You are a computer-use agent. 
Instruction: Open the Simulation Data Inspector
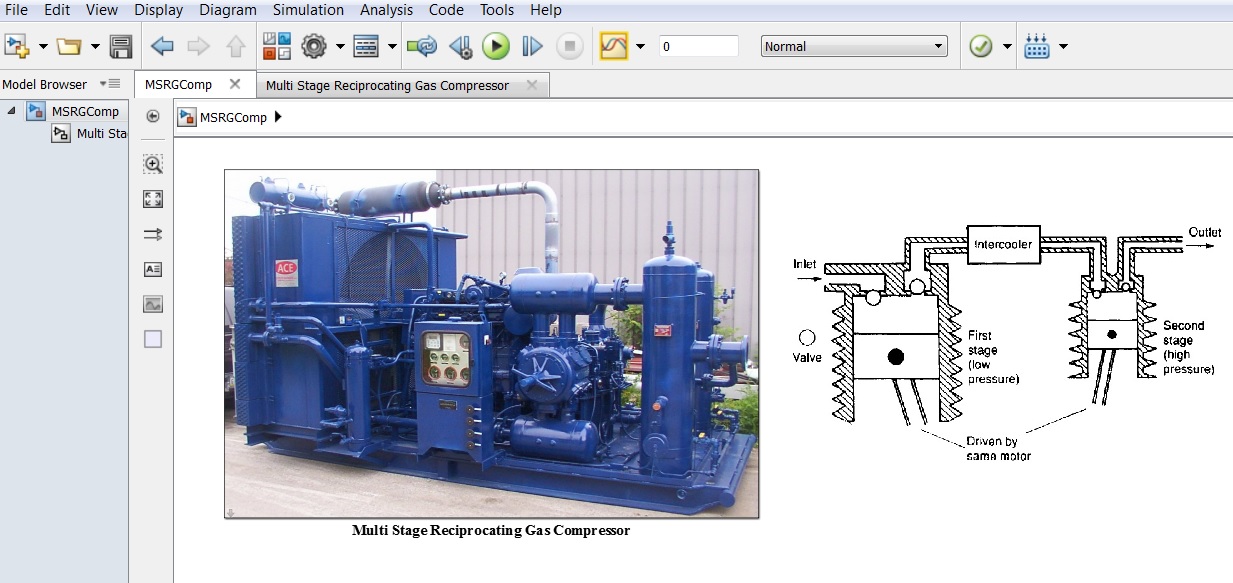click(x=612, y=45)
